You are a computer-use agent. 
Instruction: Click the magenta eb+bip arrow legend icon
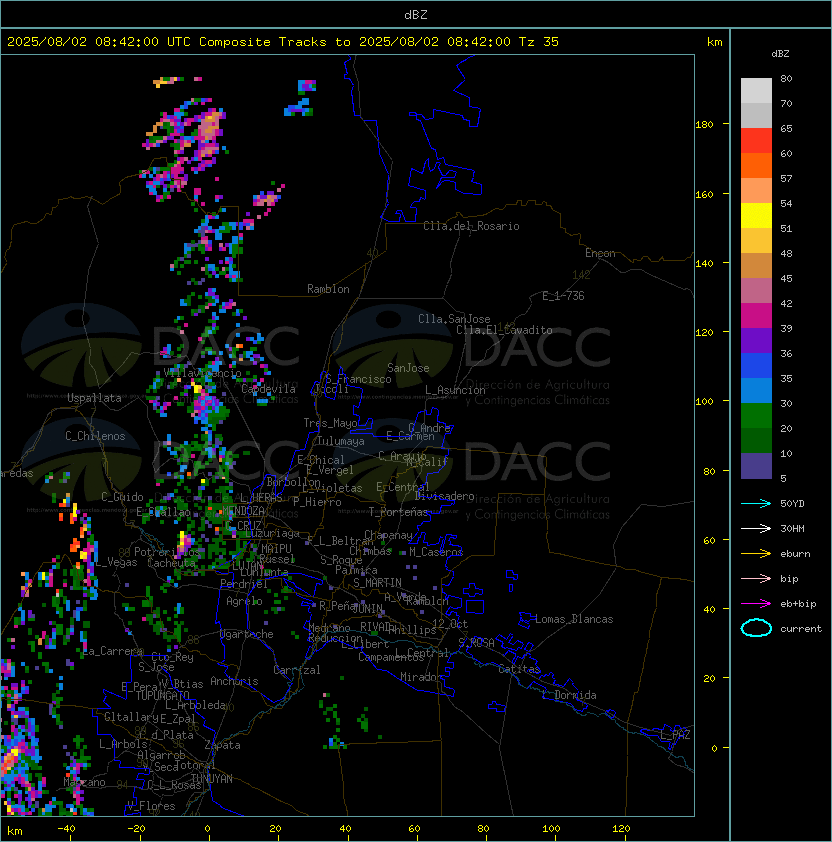coord(756,604)
